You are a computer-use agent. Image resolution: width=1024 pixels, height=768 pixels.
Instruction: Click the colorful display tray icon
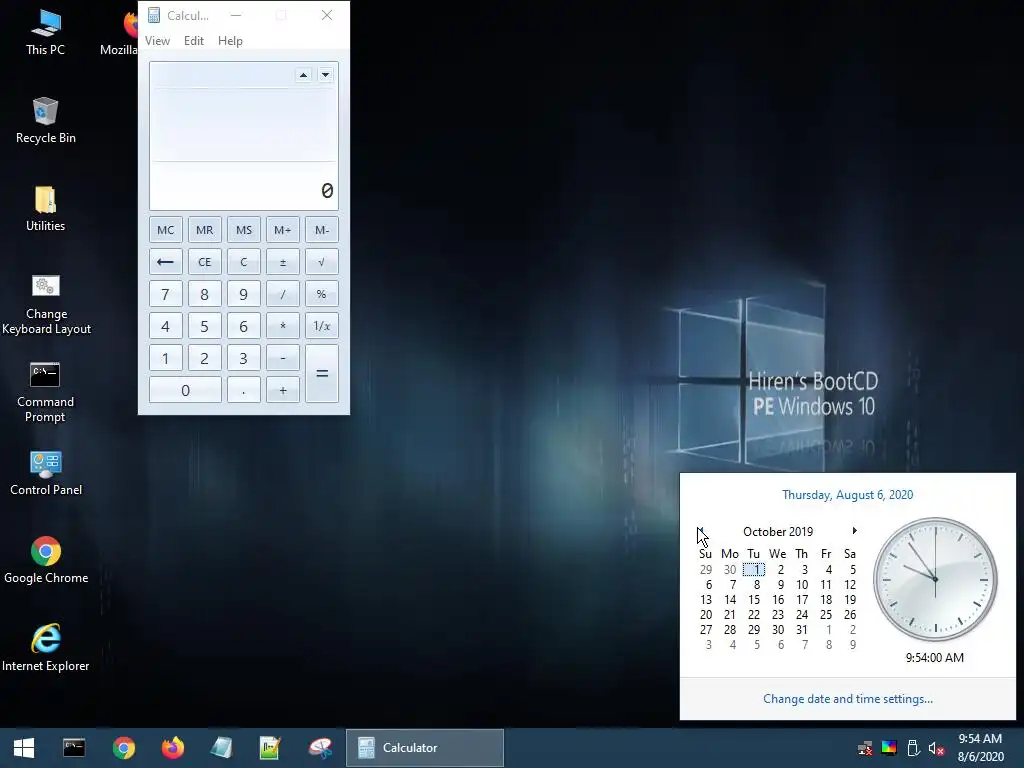pyautogui.click(x=889, y=748)
